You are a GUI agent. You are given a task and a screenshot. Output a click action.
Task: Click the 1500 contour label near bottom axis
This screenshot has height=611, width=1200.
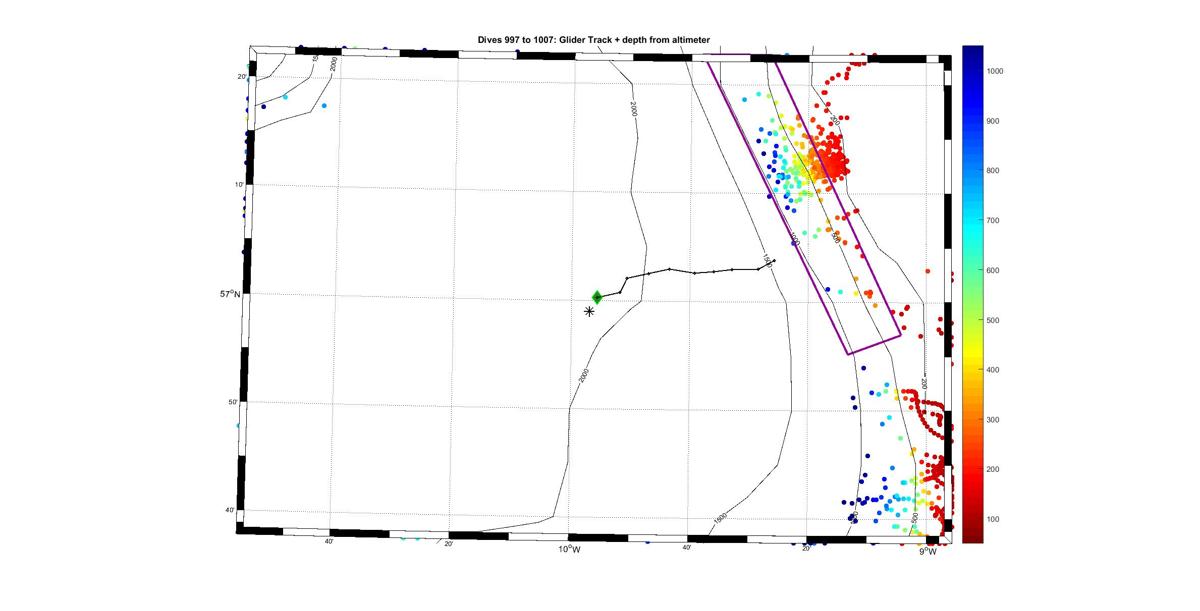click(719, 518)
